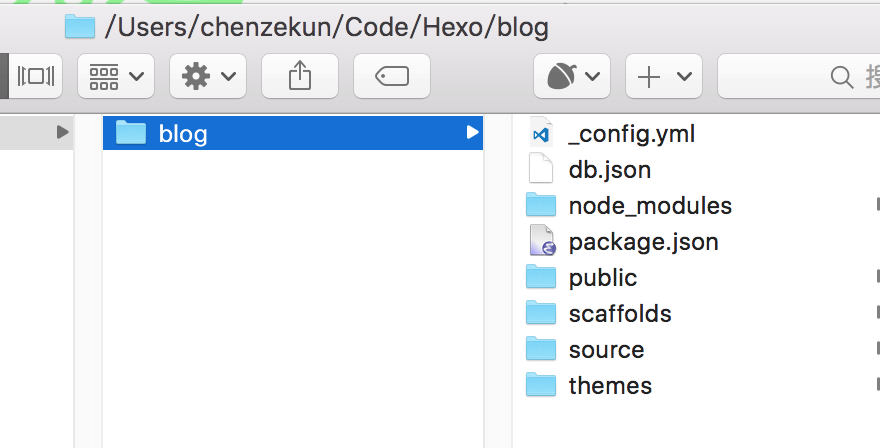Open the node_modules folder
This screenshot has height=448, width=880.
point(650,205)
